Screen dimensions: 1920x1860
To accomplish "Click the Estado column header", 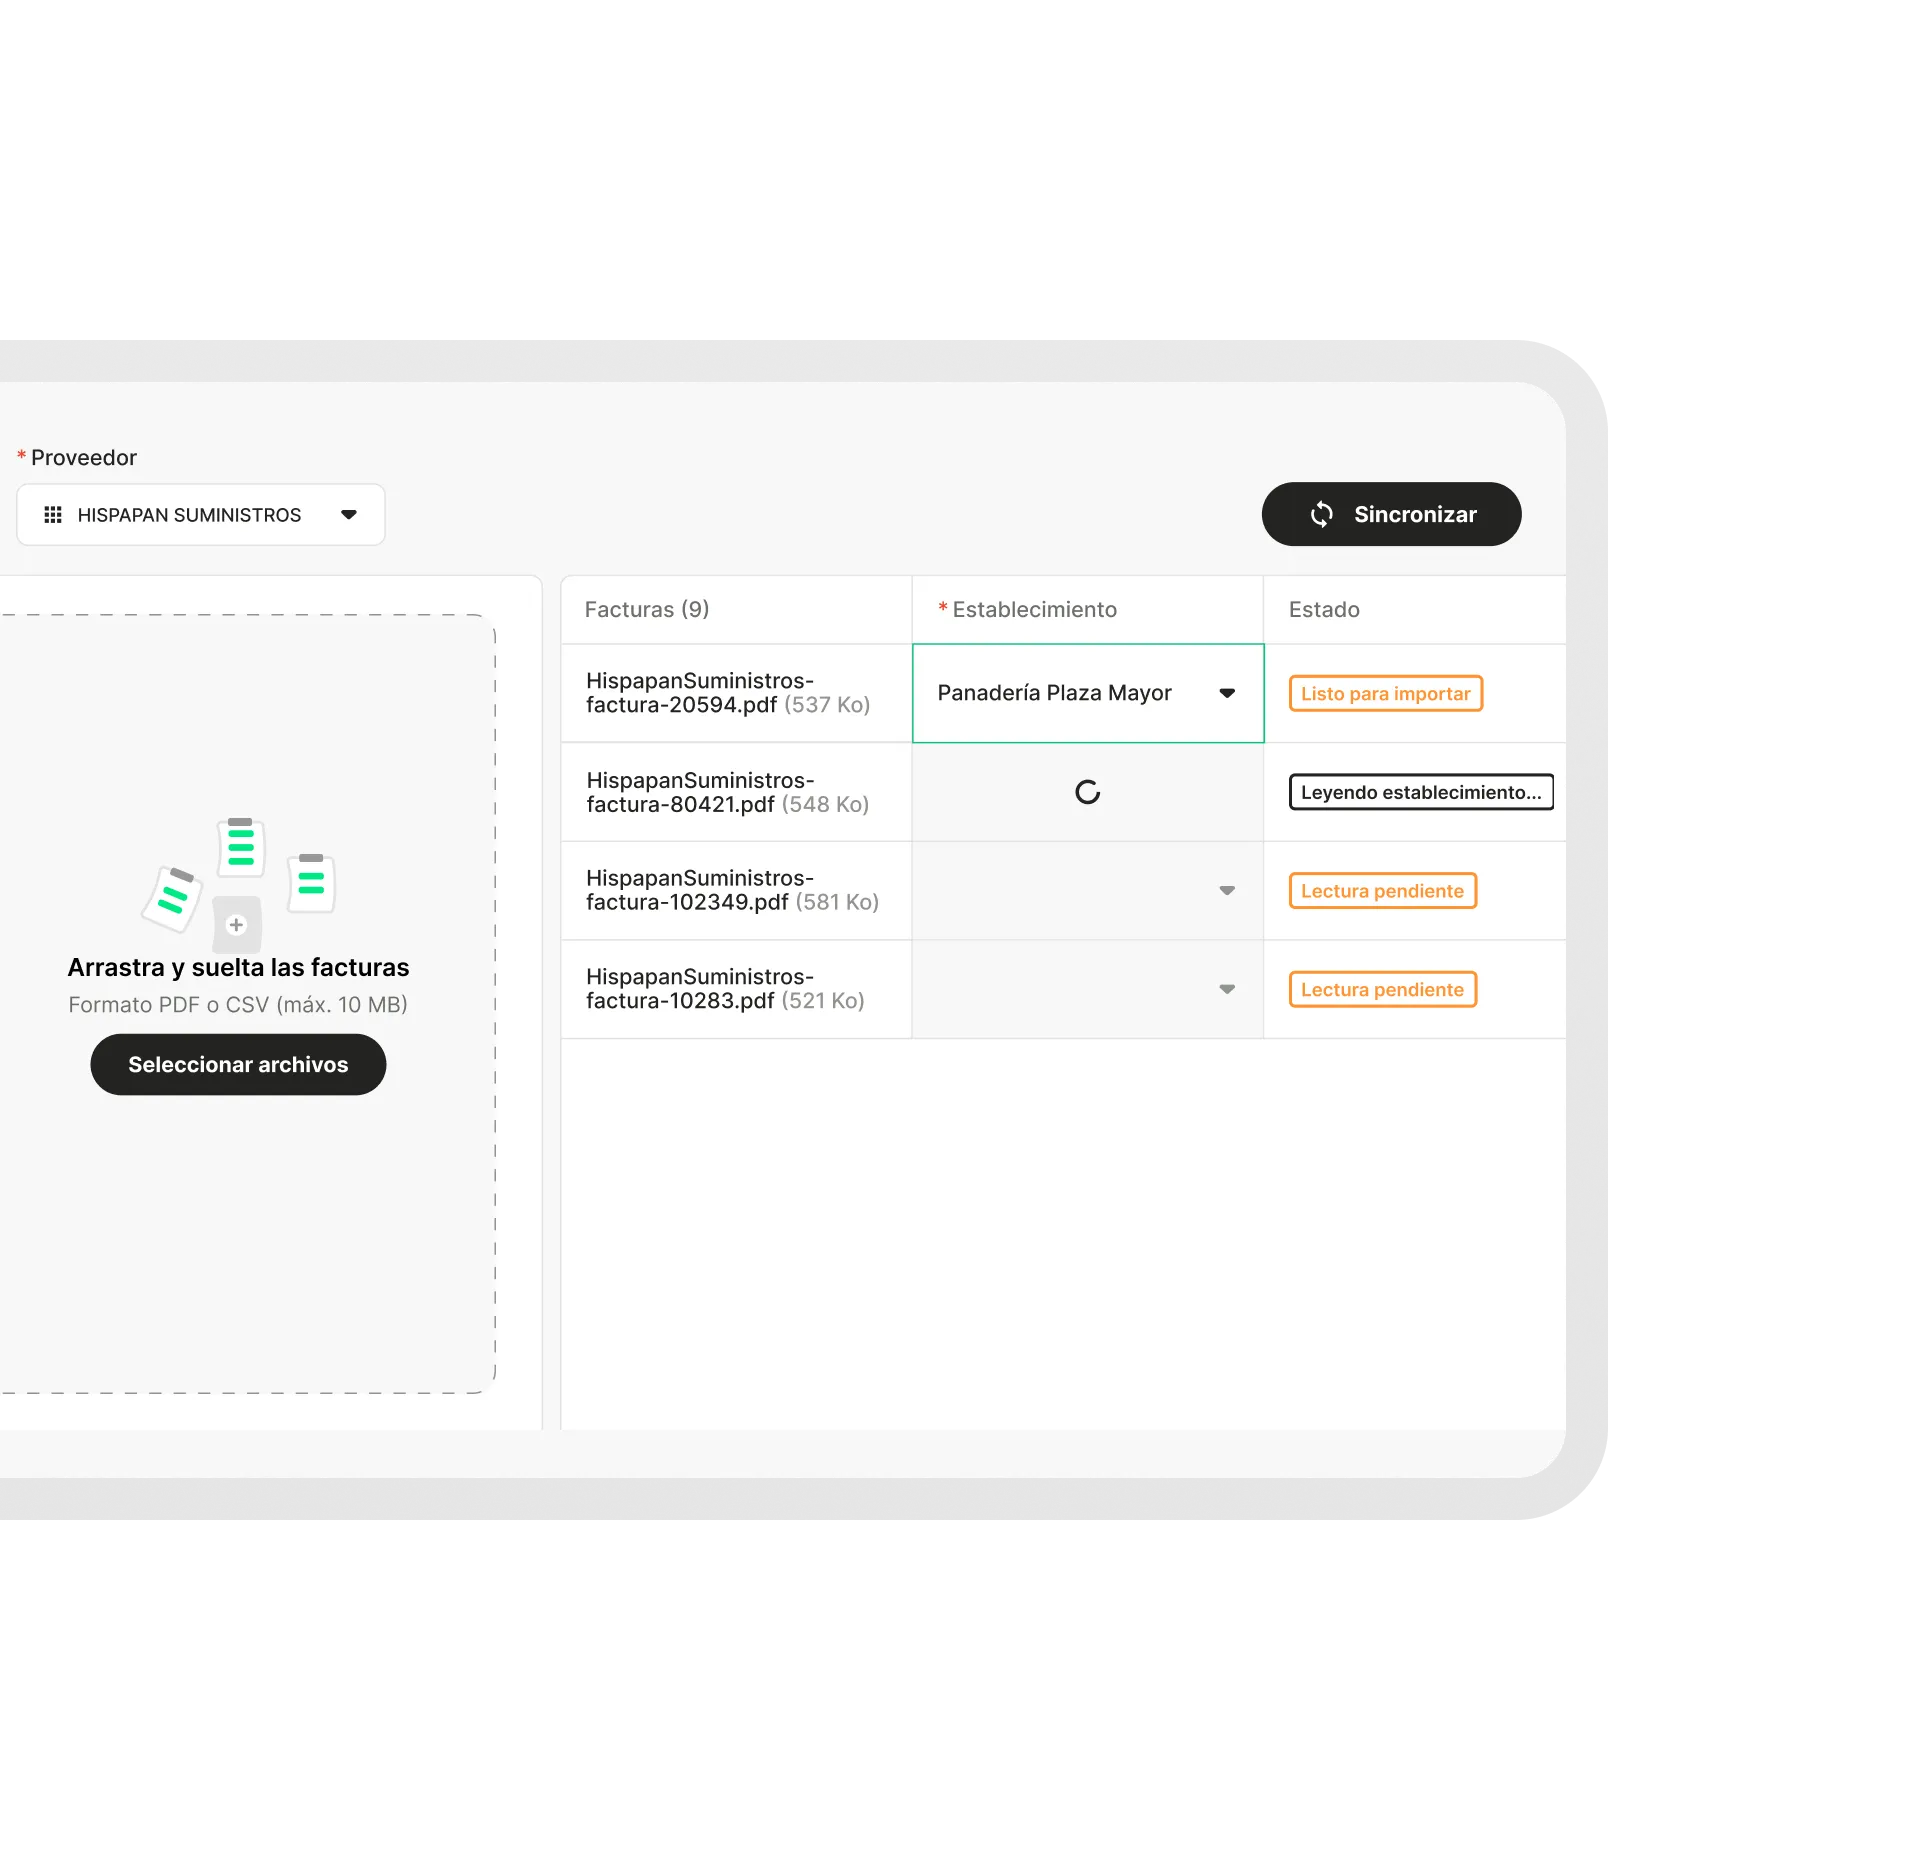I will (x=1323, y=609).
